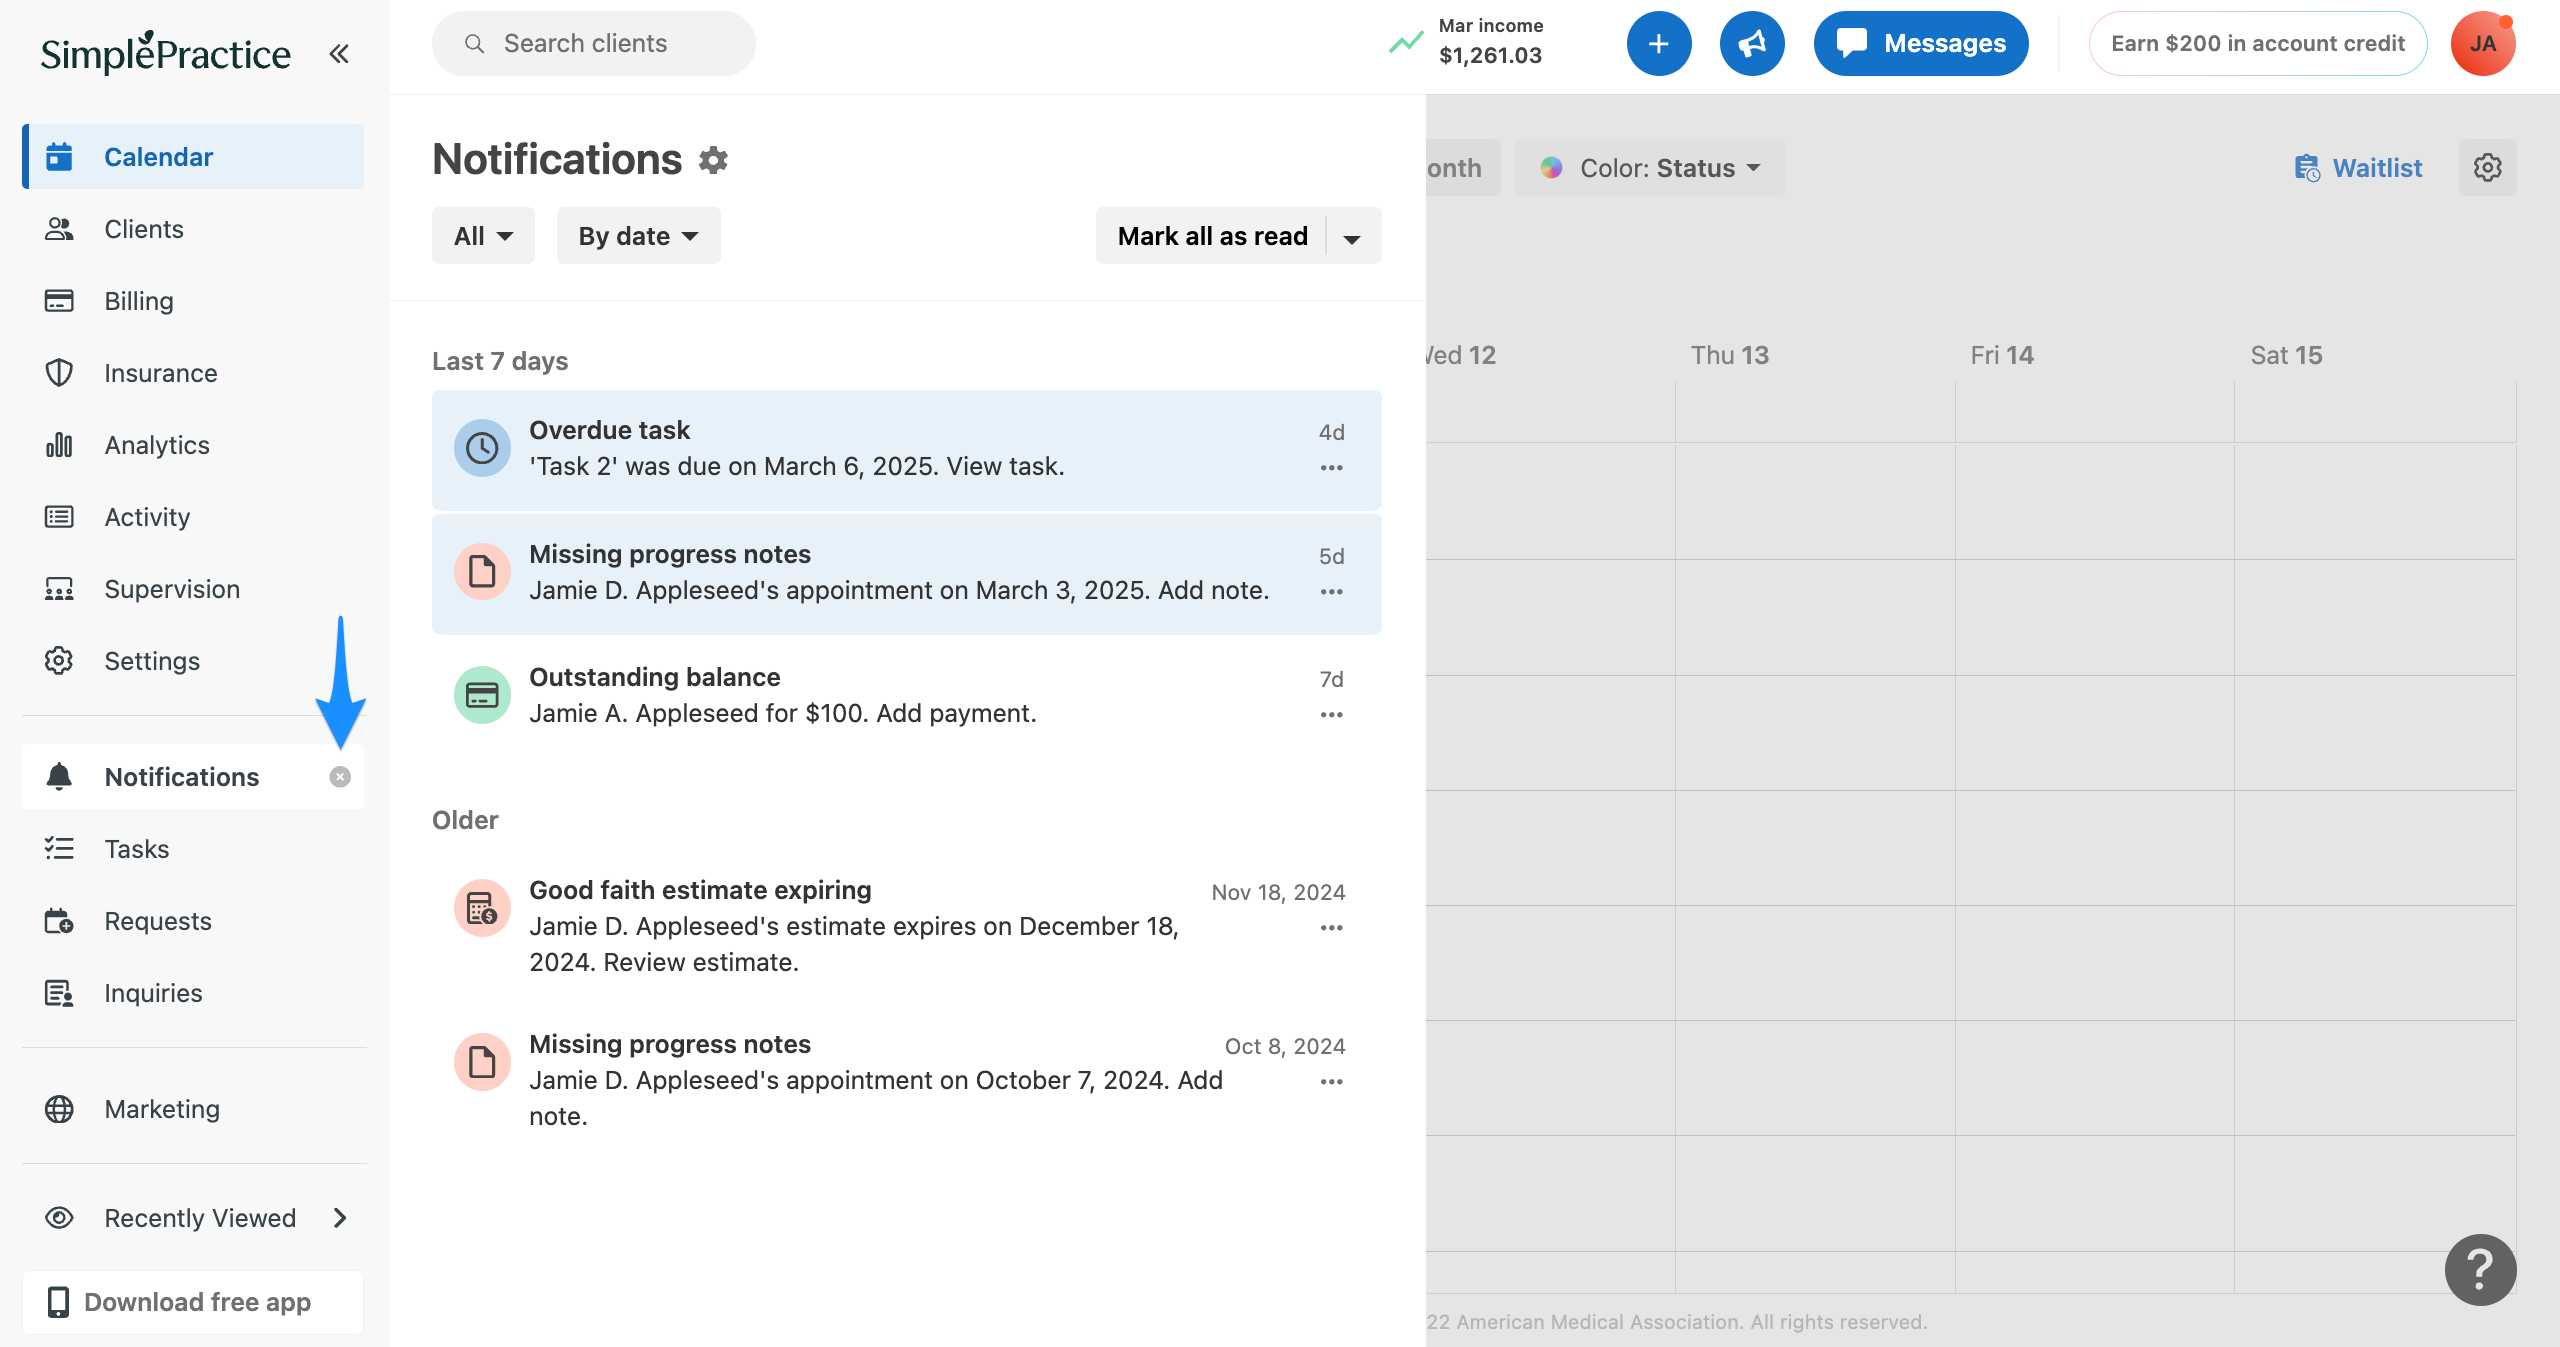Open Messages
This screenshot has width=2560, height=1347.
pos(1921,43)
